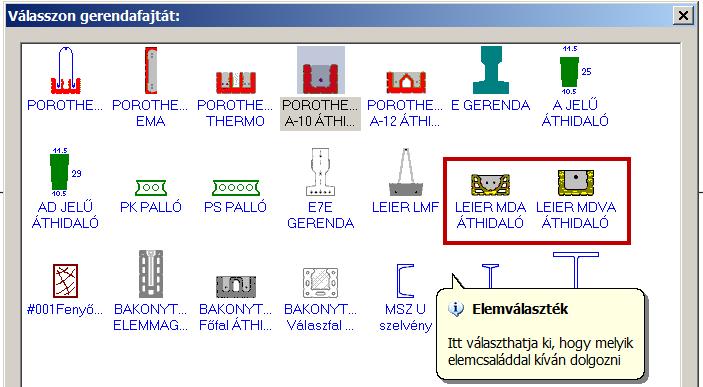Select the E GERENDA beam

(x=490, y=79)
